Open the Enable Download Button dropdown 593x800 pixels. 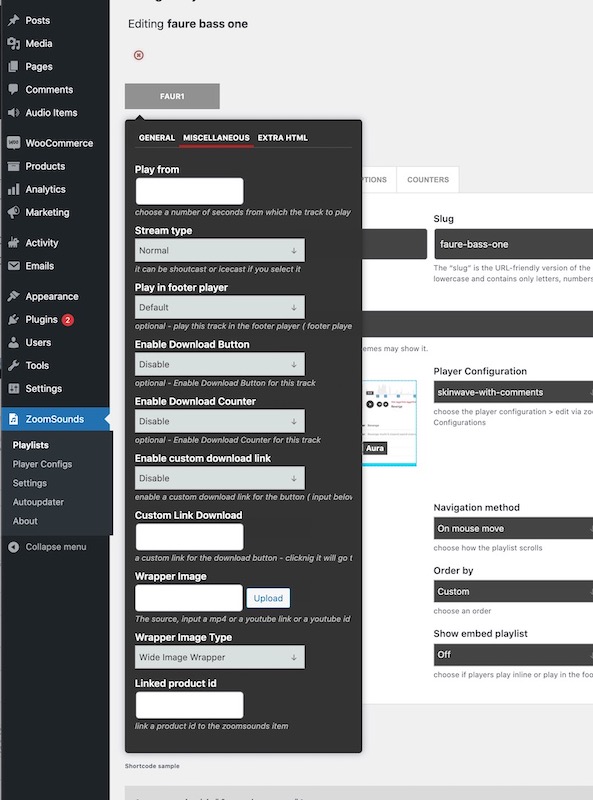220,364
